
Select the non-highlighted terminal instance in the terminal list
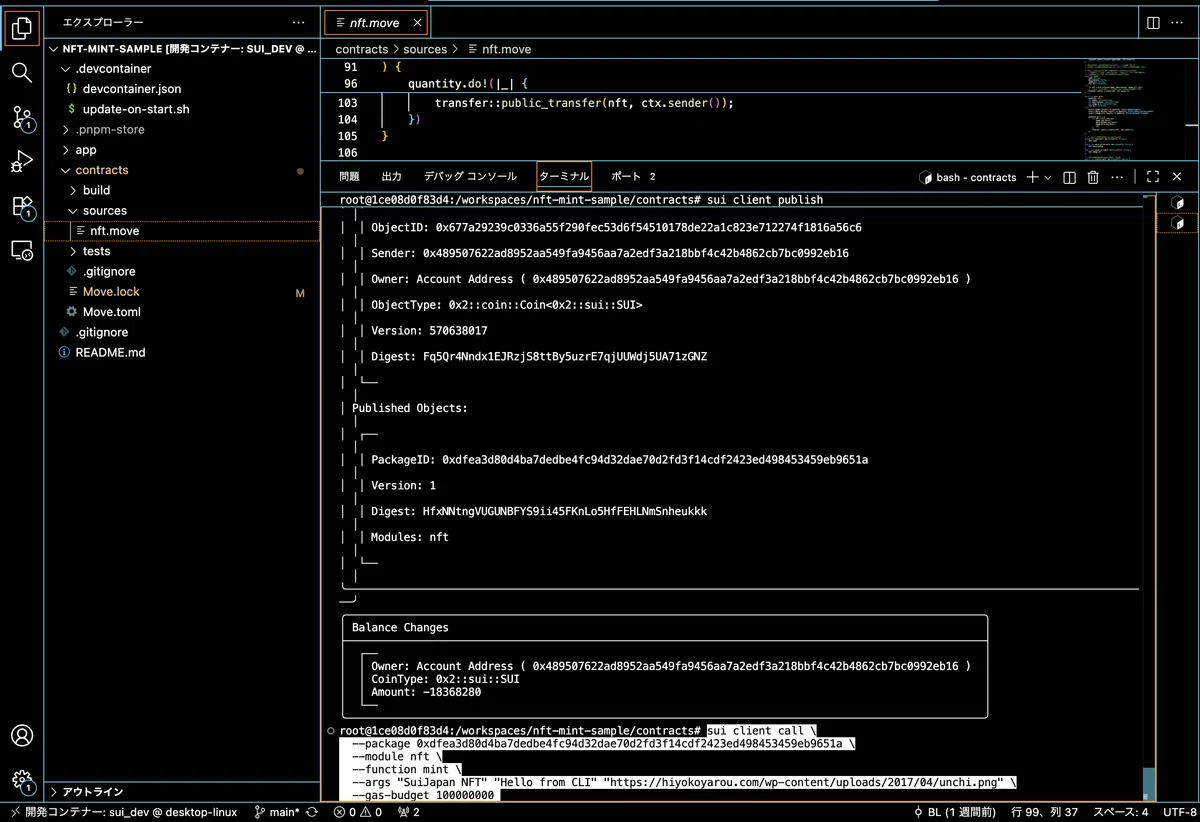[x=1178, y=203]
